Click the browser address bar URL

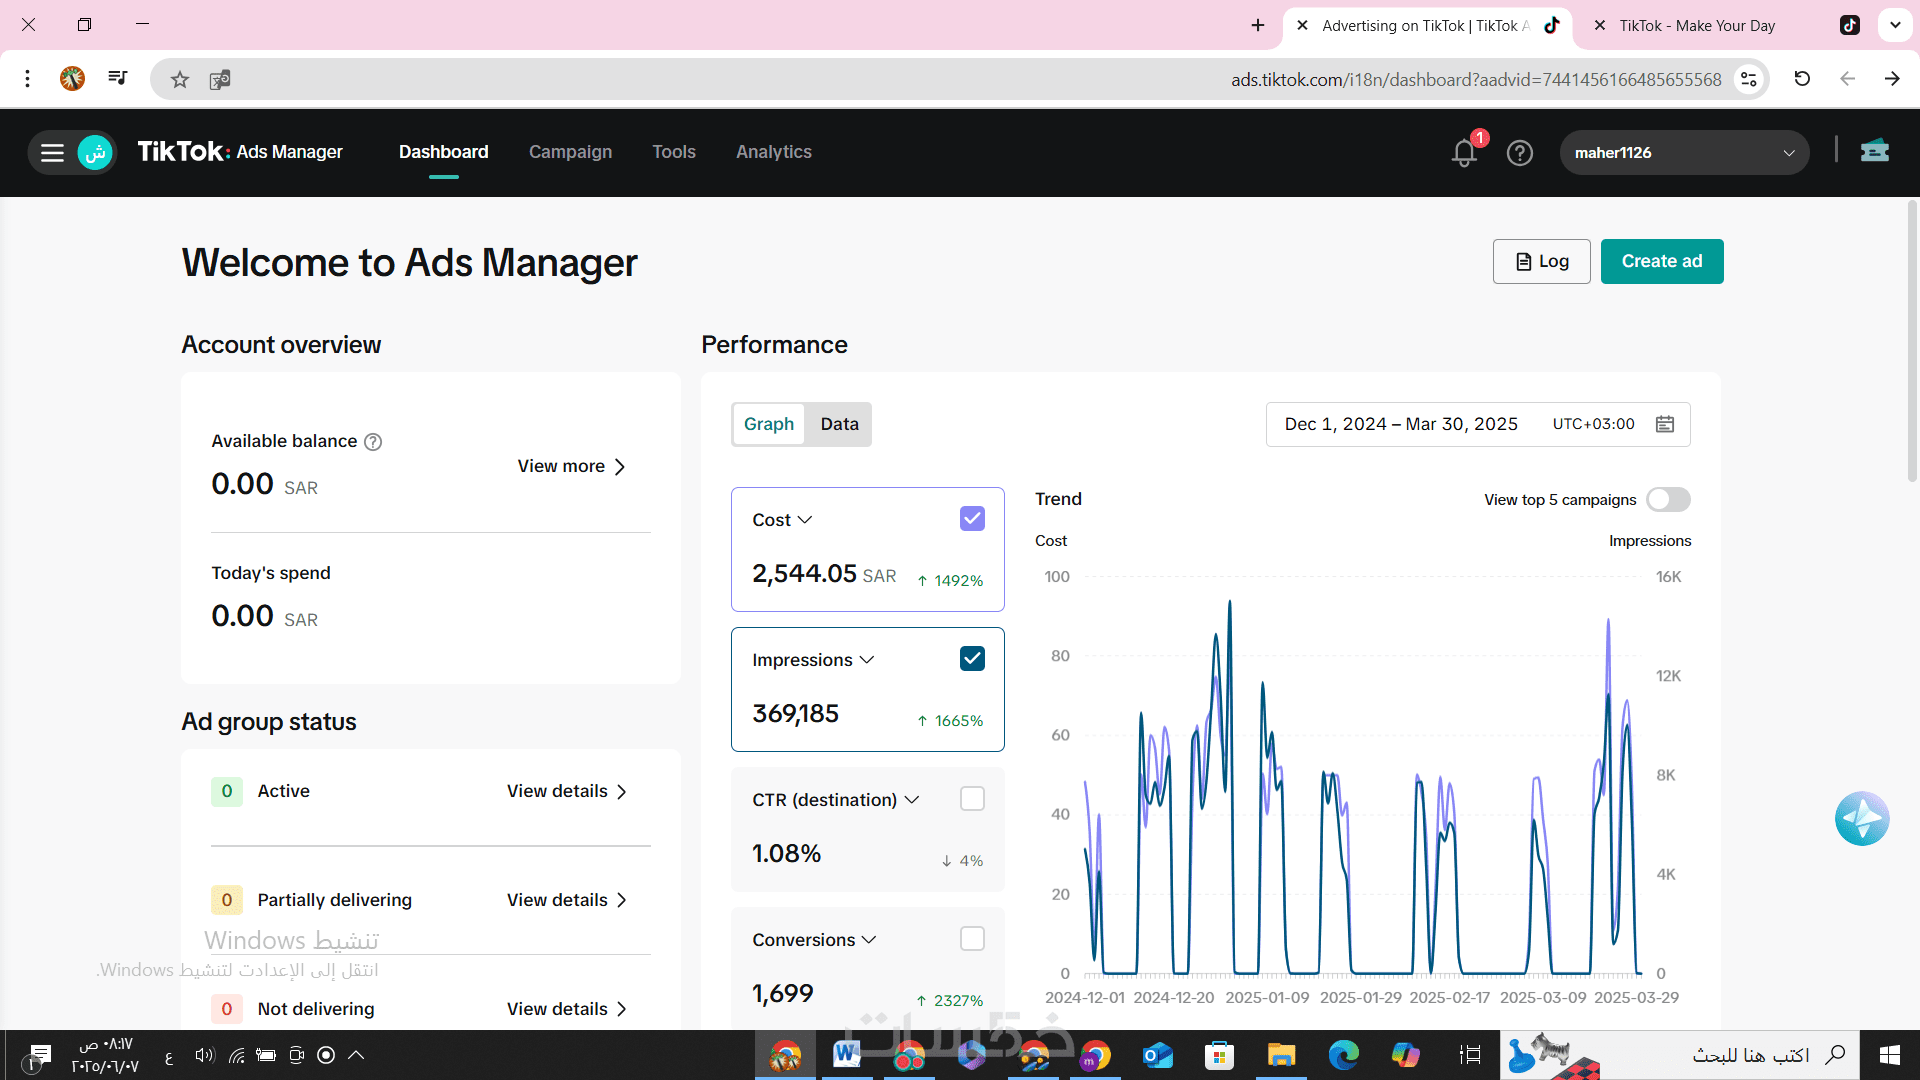(x=1475, y=80)
